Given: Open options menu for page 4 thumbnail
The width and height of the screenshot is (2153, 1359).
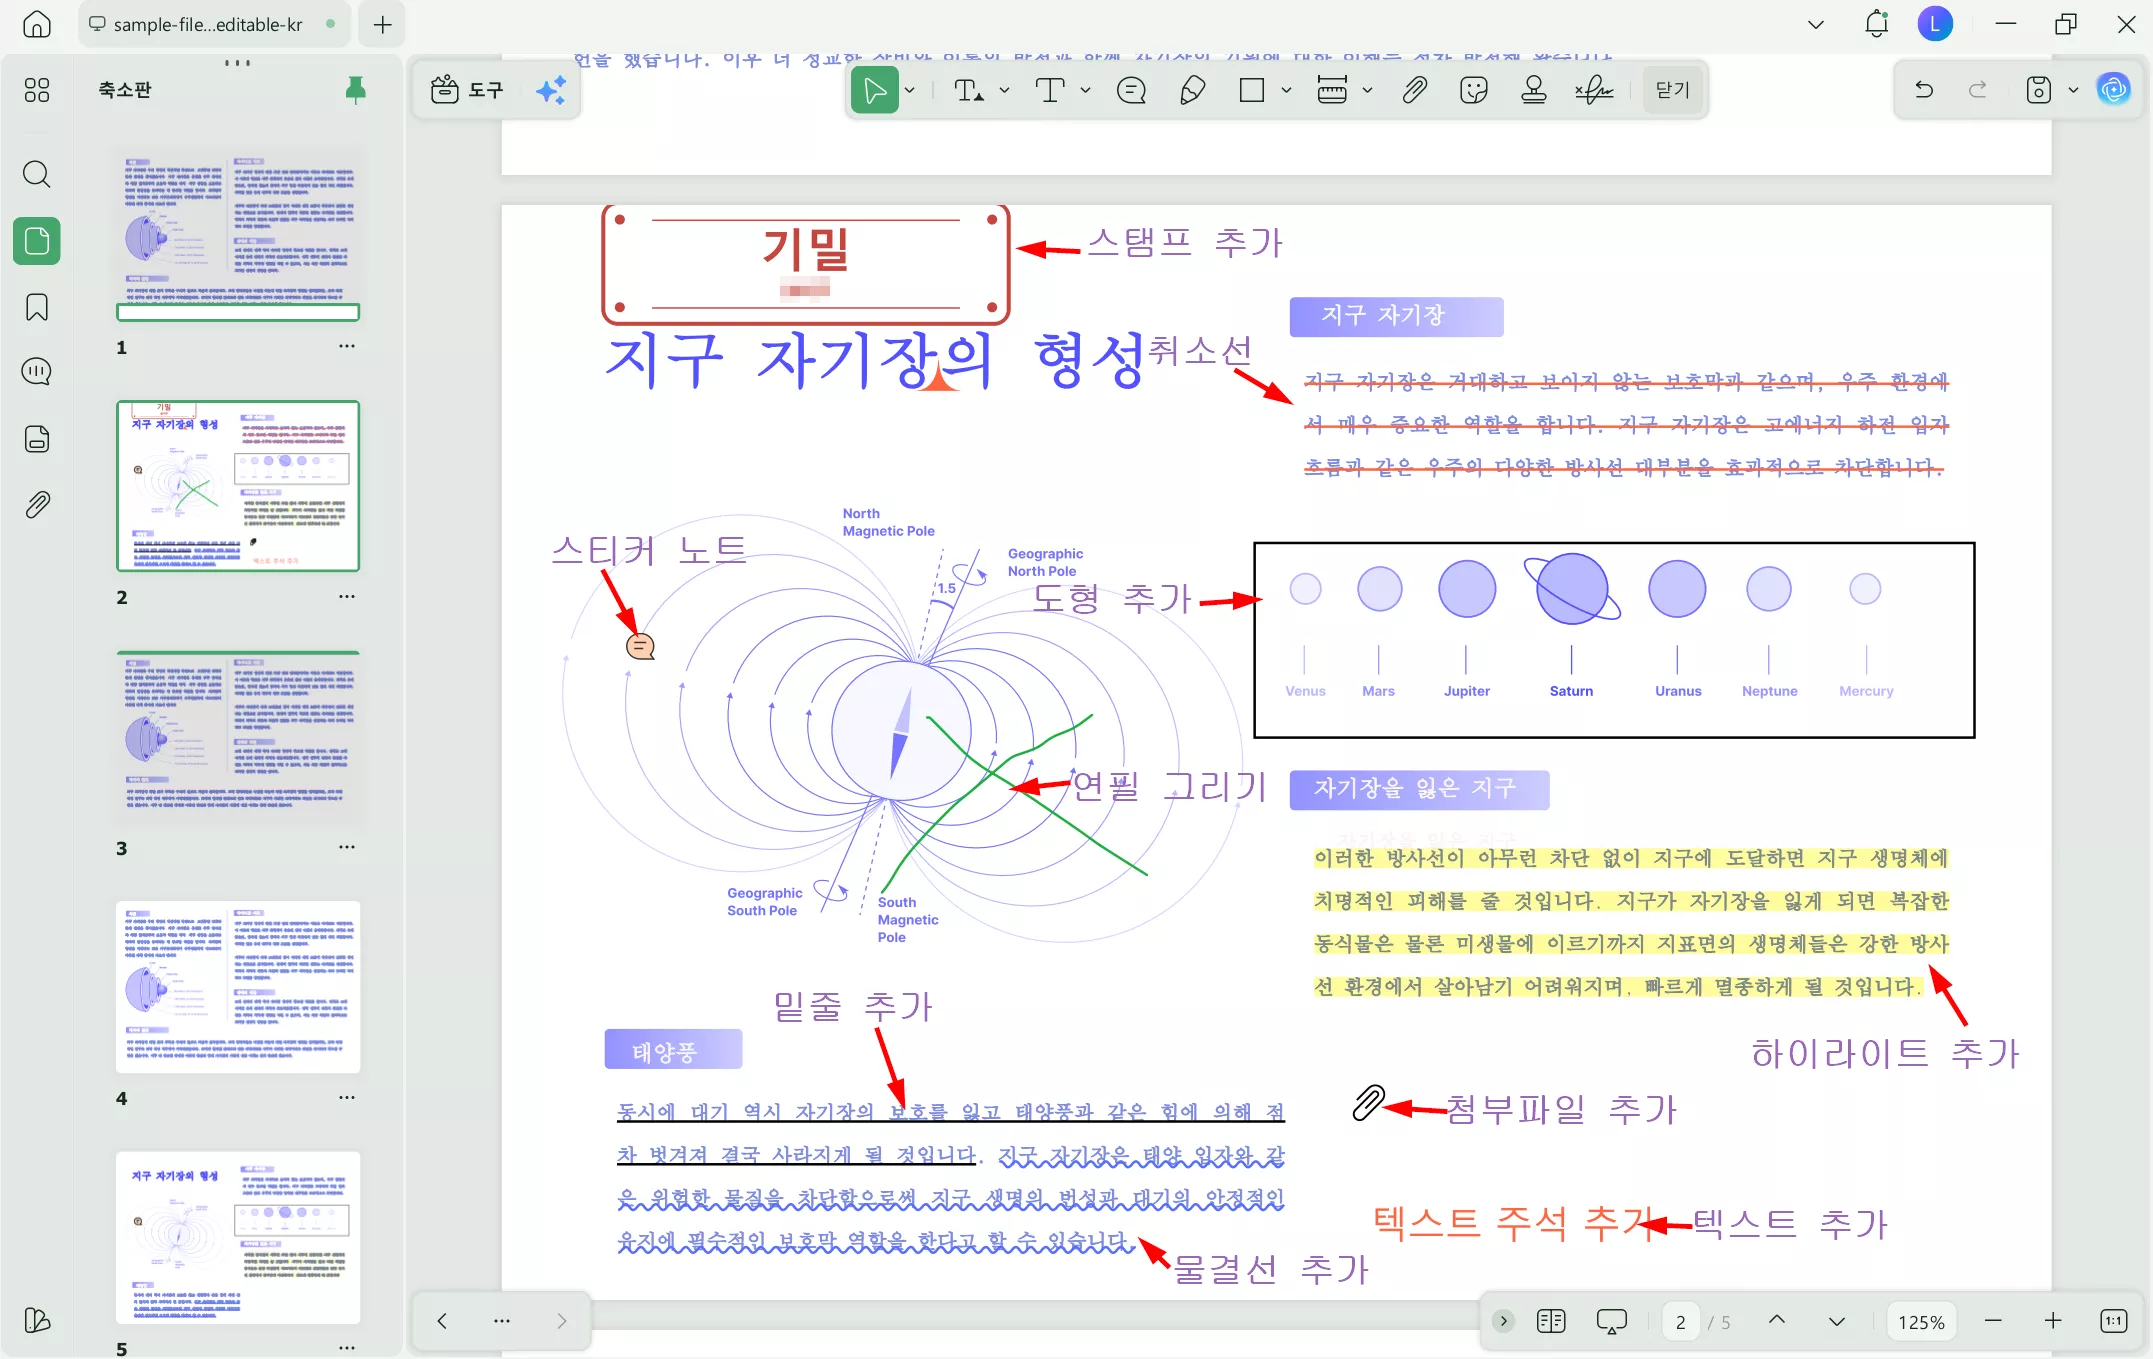Looking at the screenshot, I should tap(346, 1097).
